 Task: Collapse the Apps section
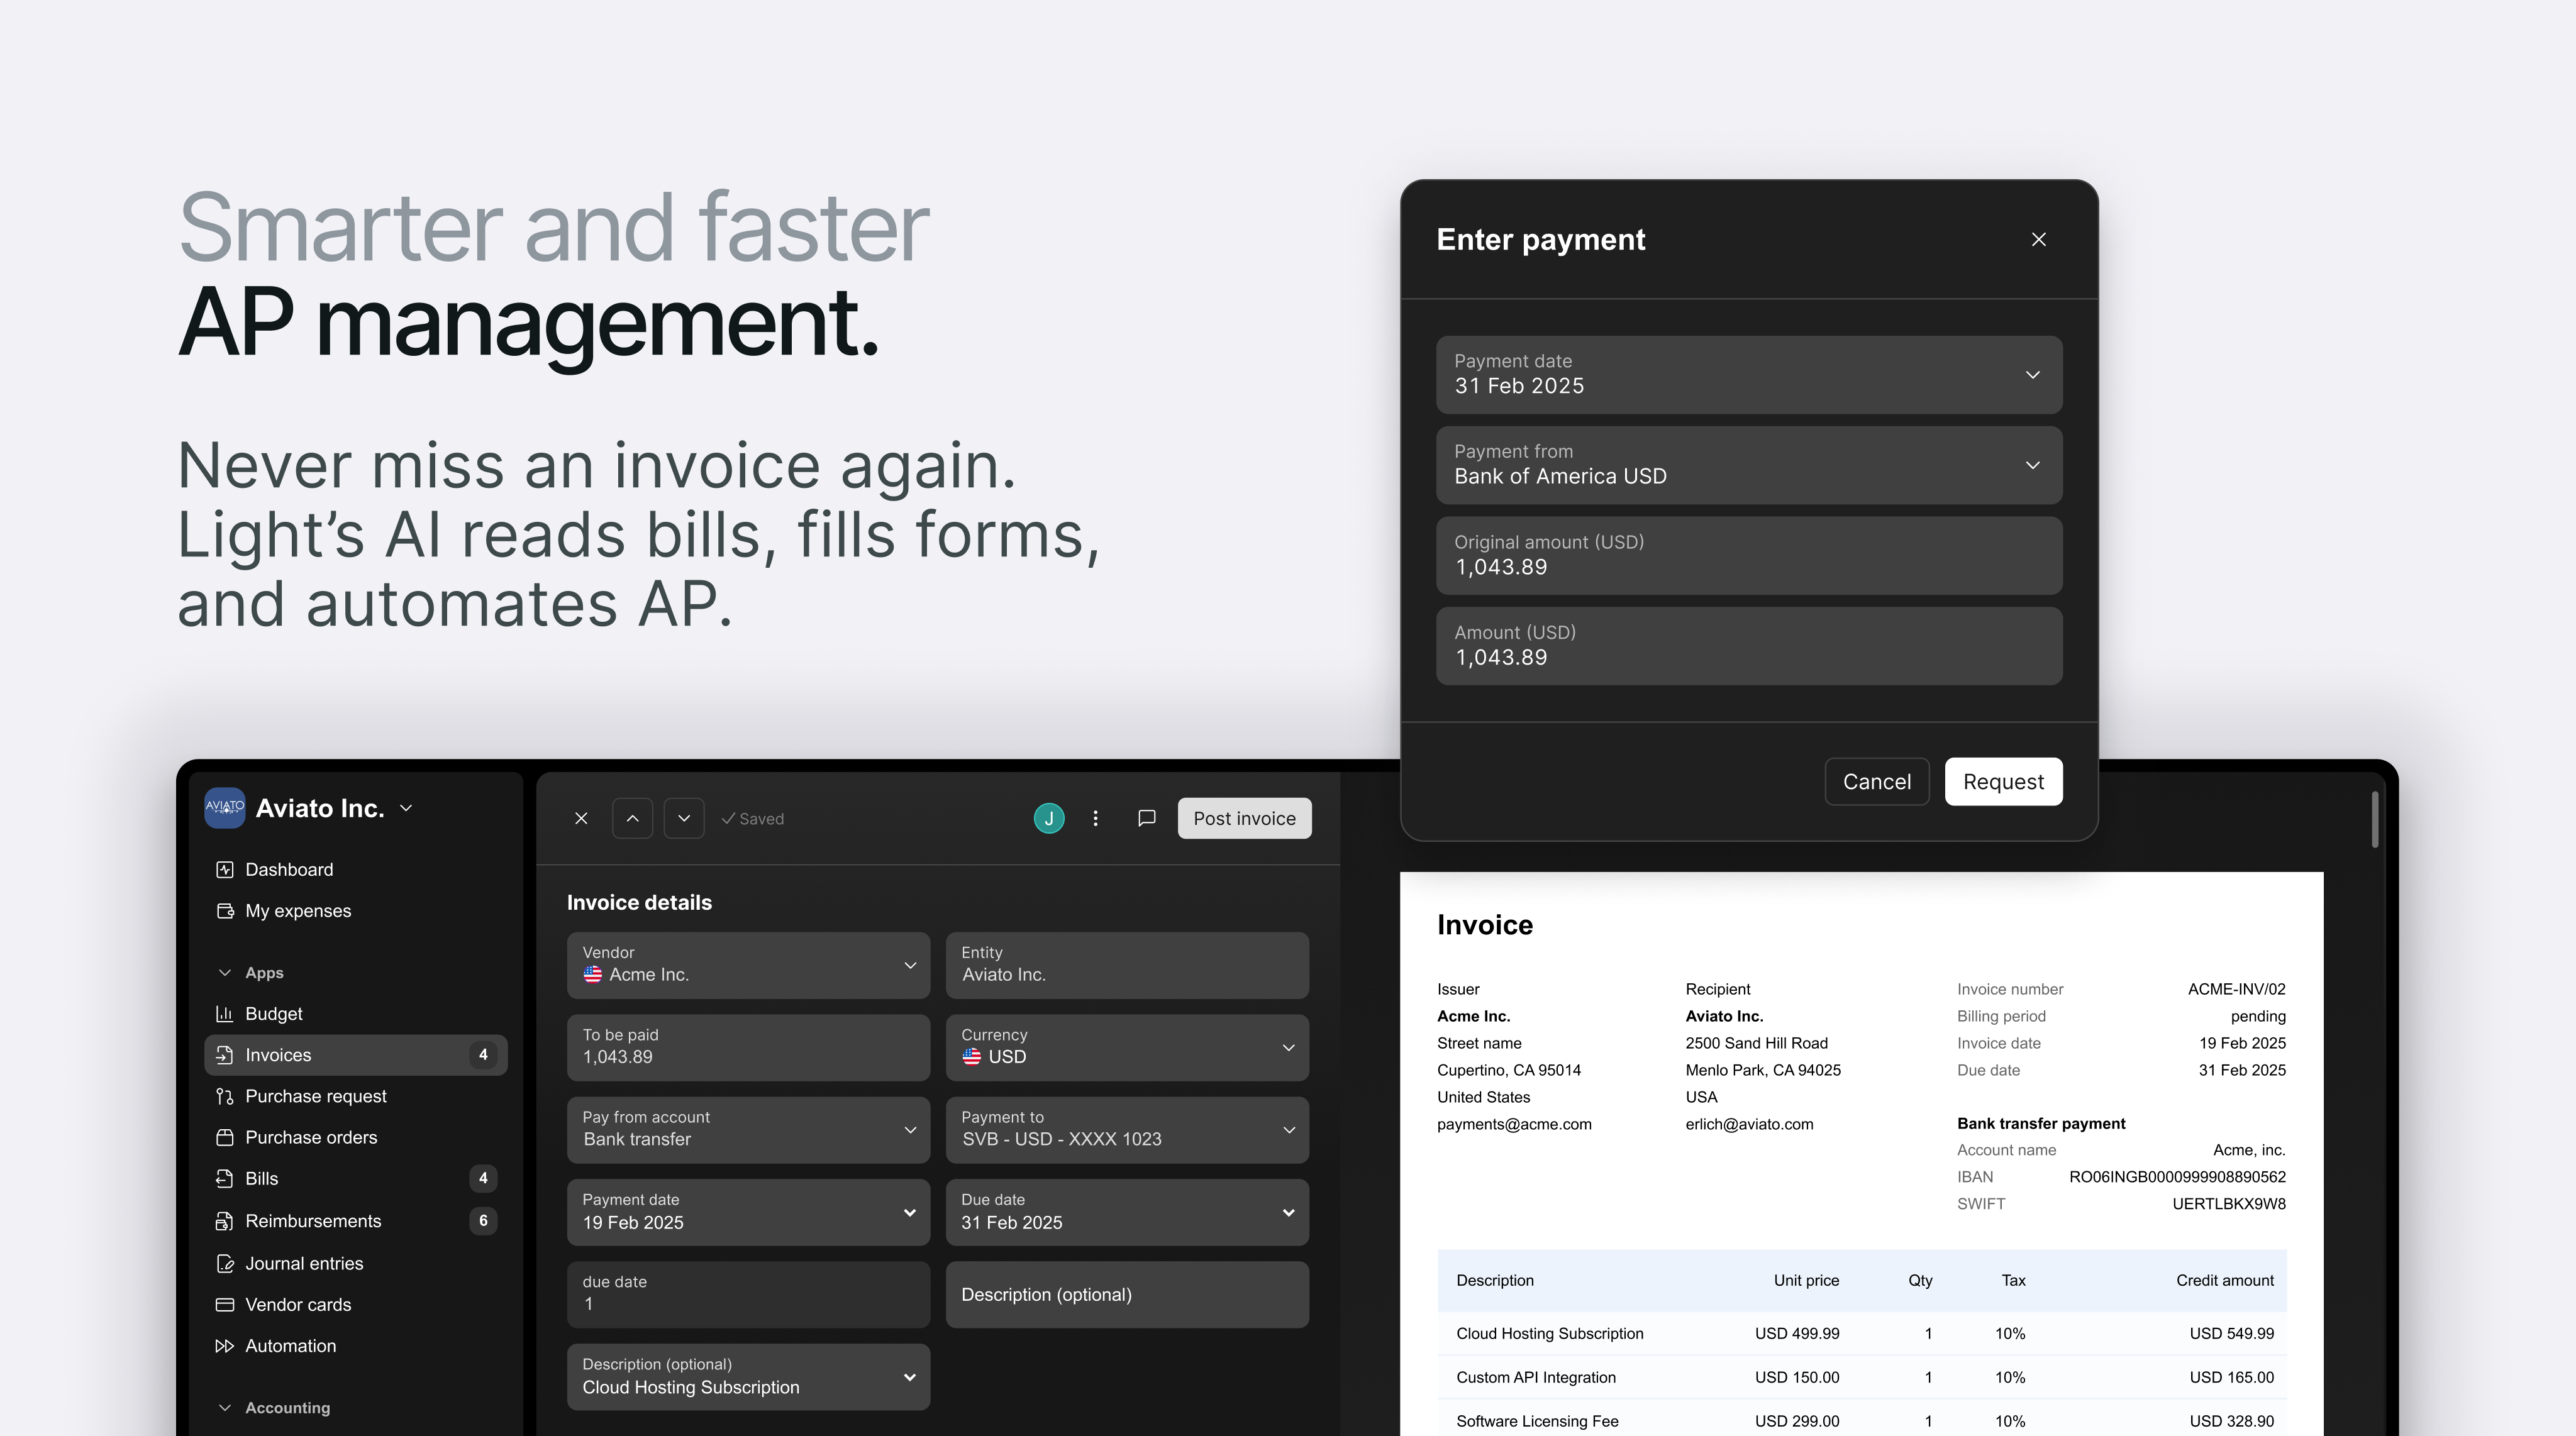pos(225,972)
